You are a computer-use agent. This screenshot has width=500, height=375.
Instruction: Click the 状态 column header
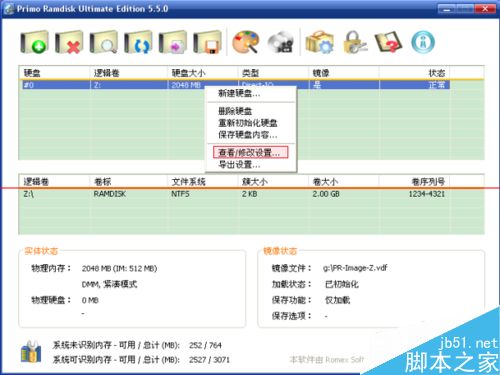(x=414, y=73)
